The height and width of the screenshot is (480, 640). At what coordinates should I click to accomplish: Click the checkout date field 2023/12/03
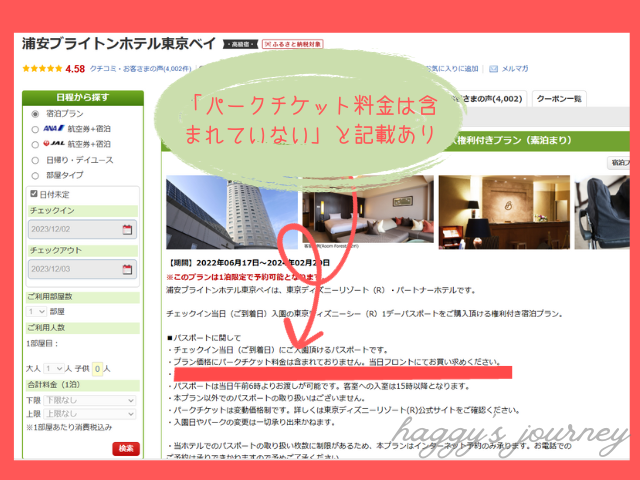(x=82, y=269)
